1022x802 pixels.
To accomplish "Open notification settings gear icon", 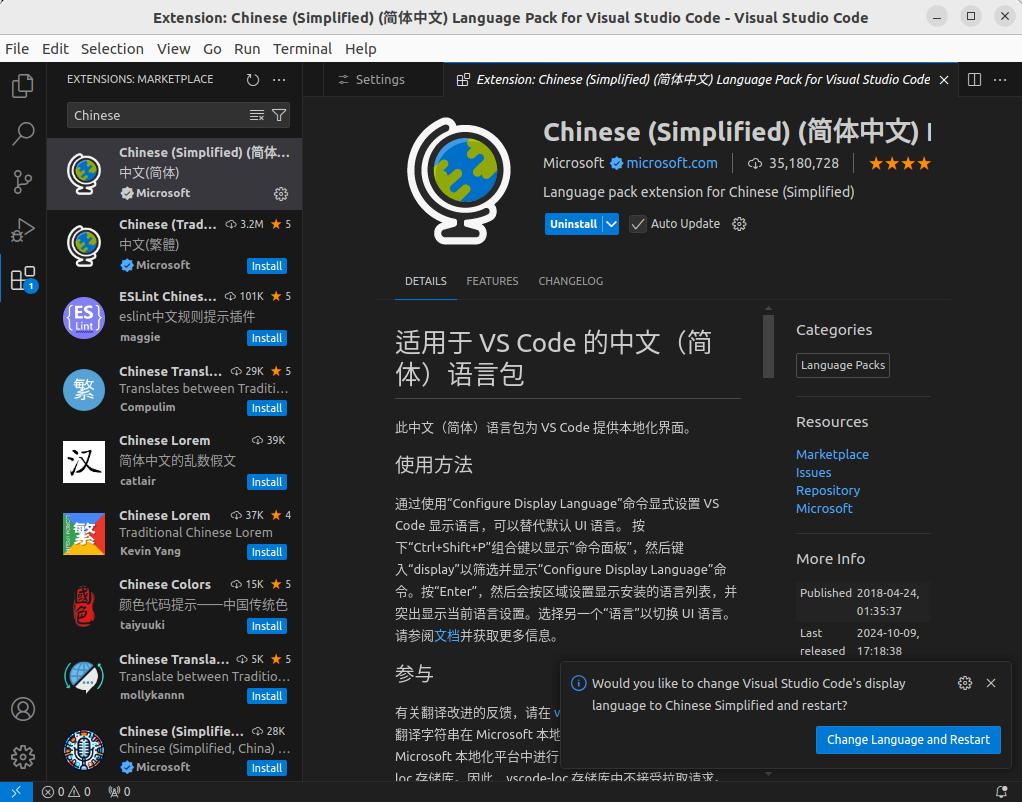I will click(x=965, y=683).
